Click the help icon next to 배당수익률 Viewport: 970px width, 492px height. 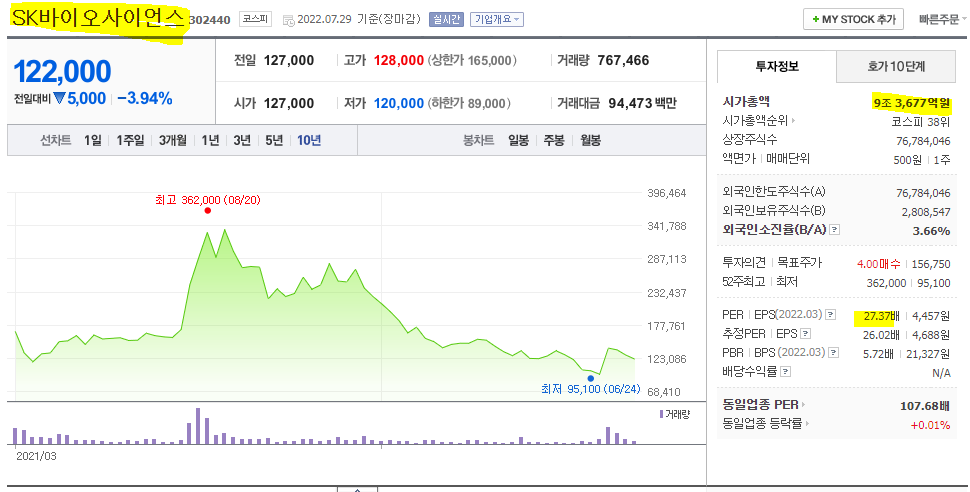(785, 372)
